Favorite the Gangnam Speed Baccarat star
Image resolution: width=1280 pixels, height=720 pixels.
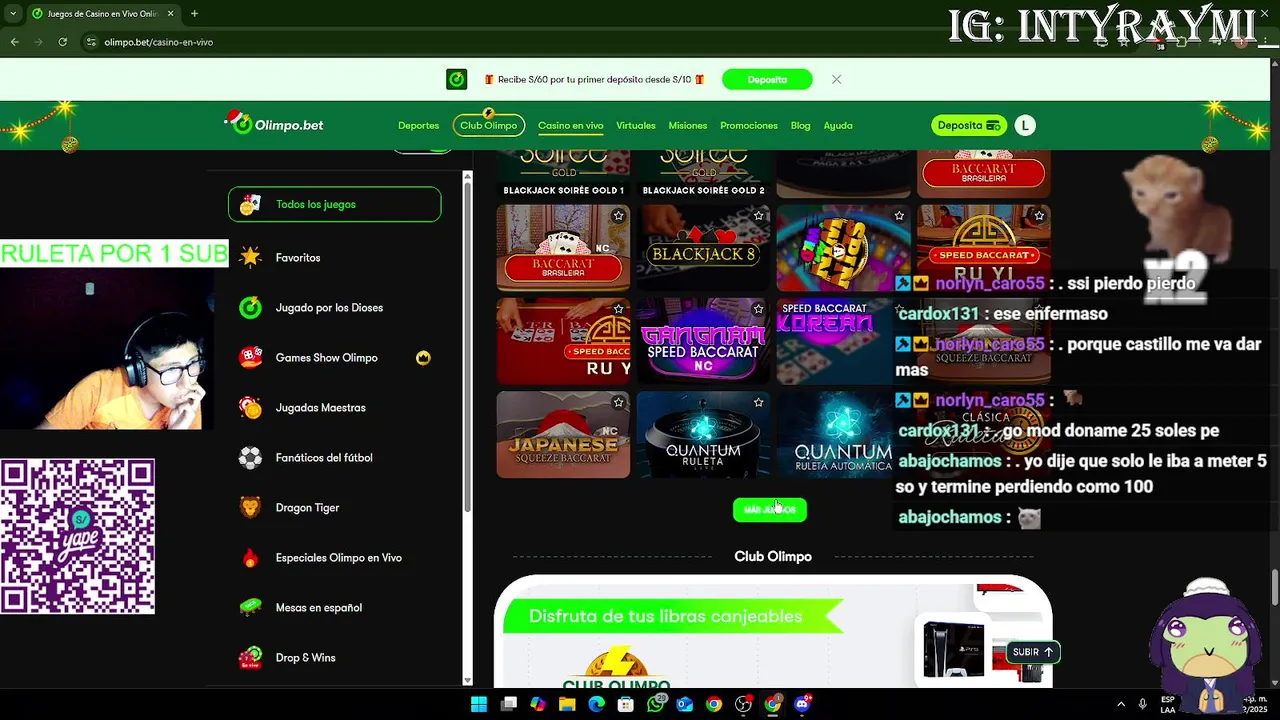pyautogui.click(x=758, y=309)
